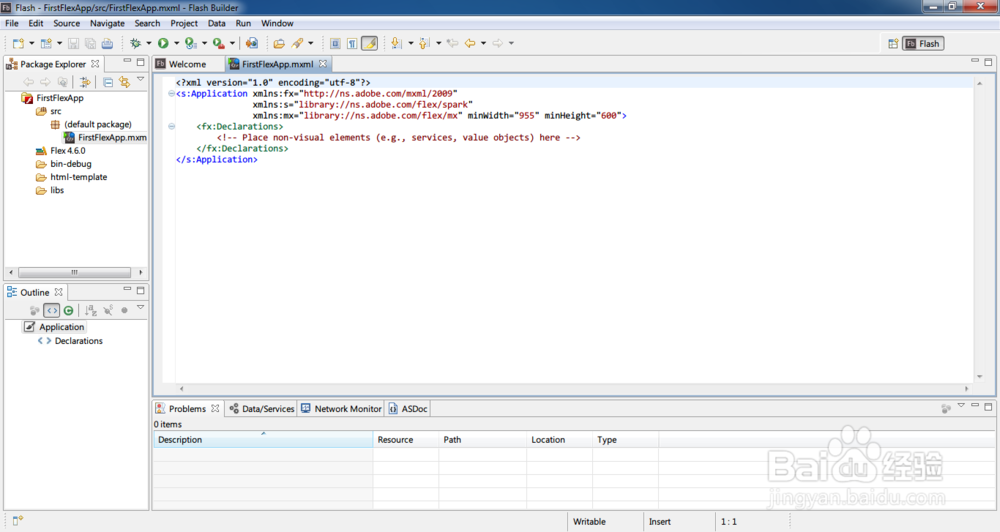
Task: Open the File menu
Action: coord(12,24)
